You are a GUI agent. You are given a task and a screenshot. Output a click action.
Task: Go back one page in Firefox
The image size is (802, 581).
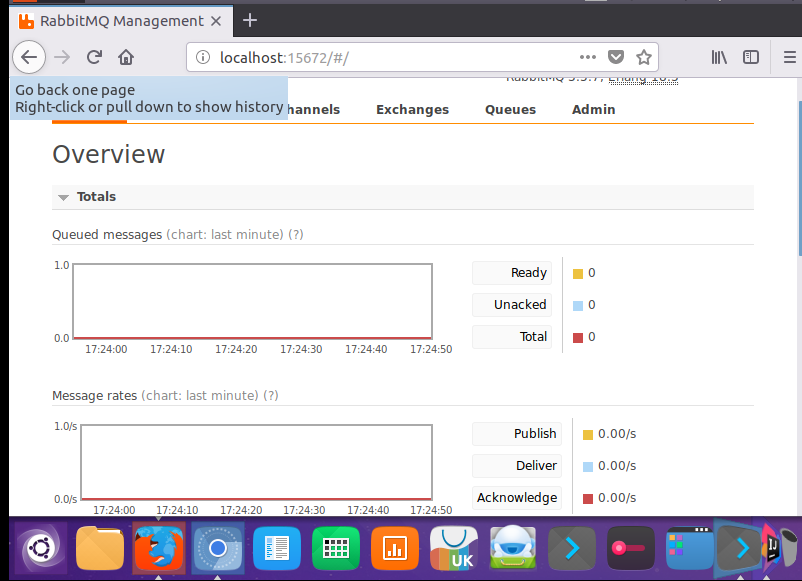tap(29, 57)
